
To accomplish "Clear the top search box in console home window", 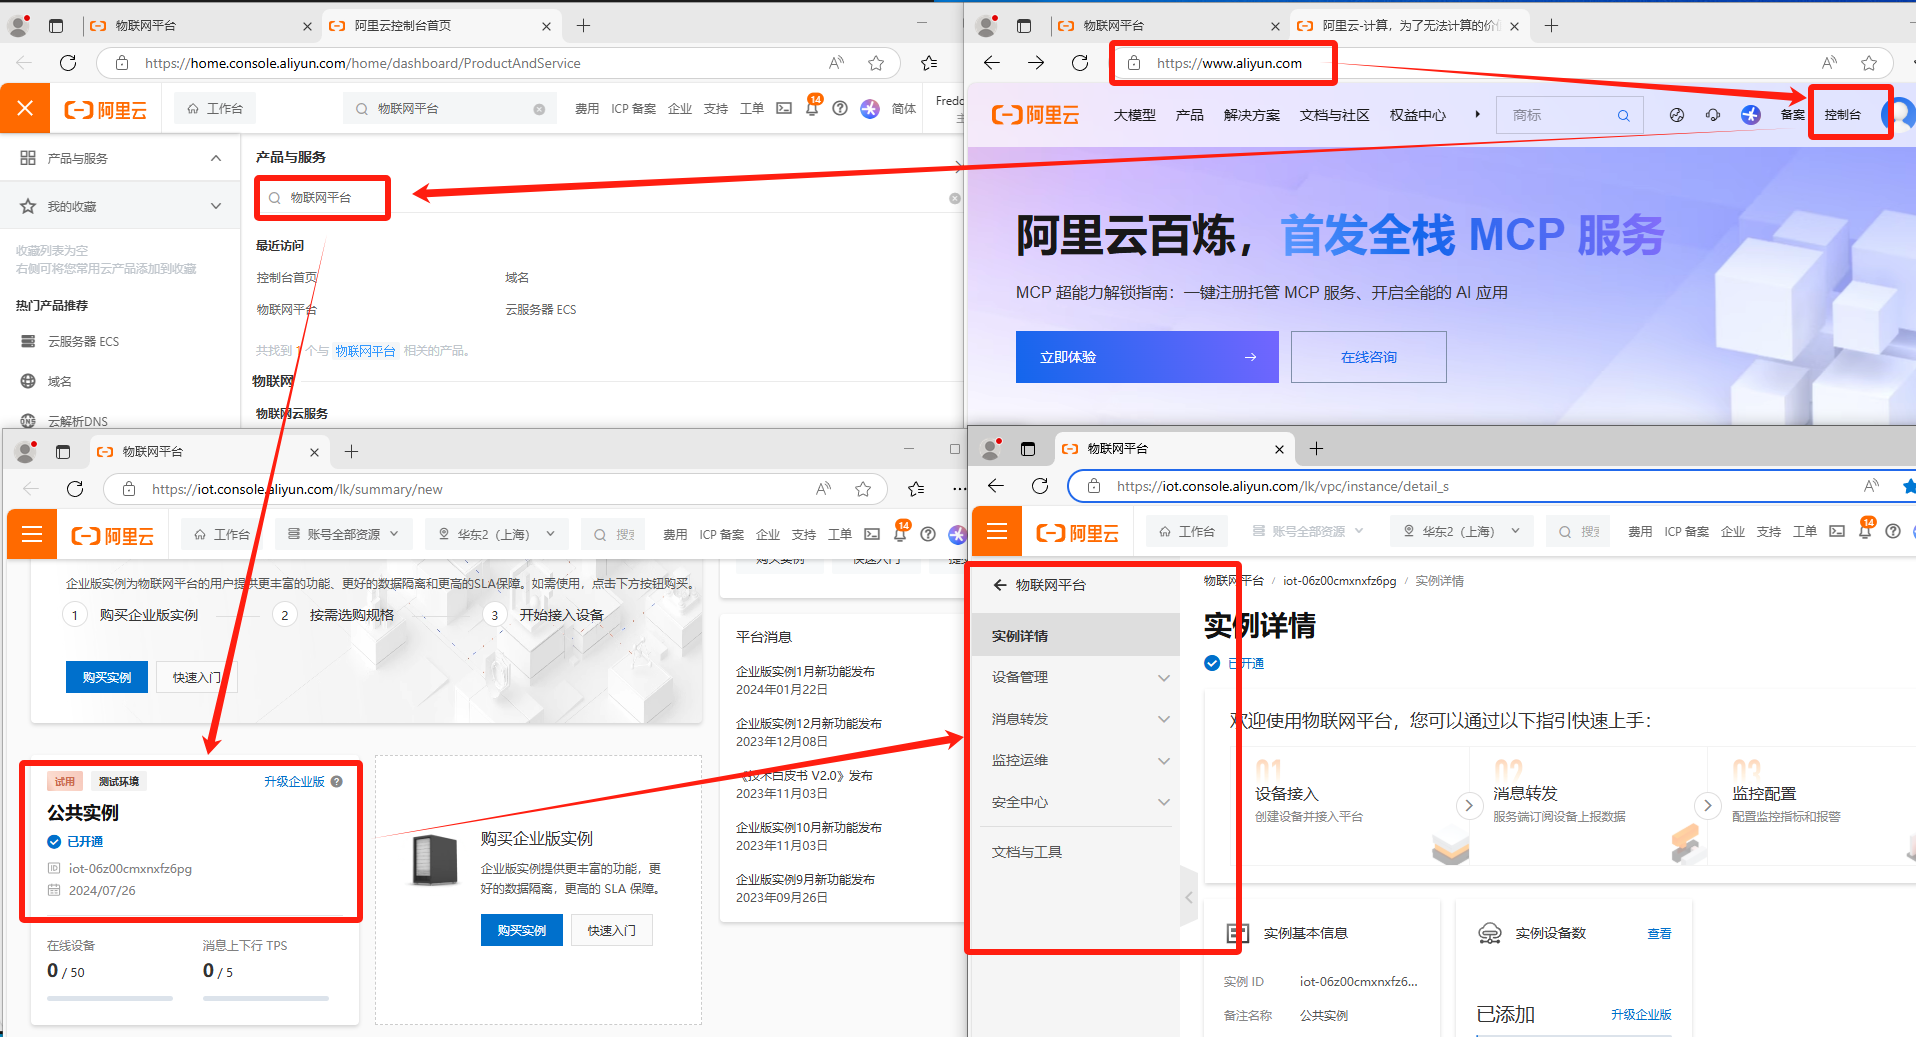I will point(539,109).
